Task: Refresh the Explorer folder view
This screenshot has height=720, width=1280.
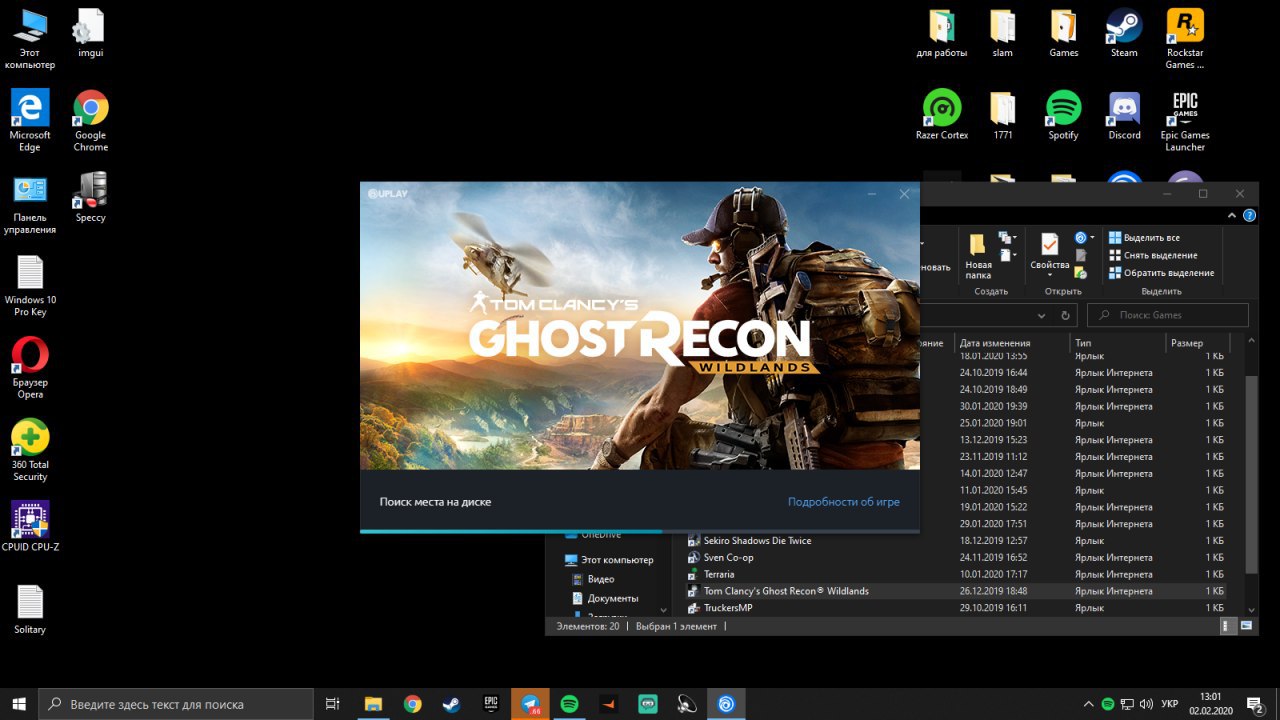Action: [1066, 315]
